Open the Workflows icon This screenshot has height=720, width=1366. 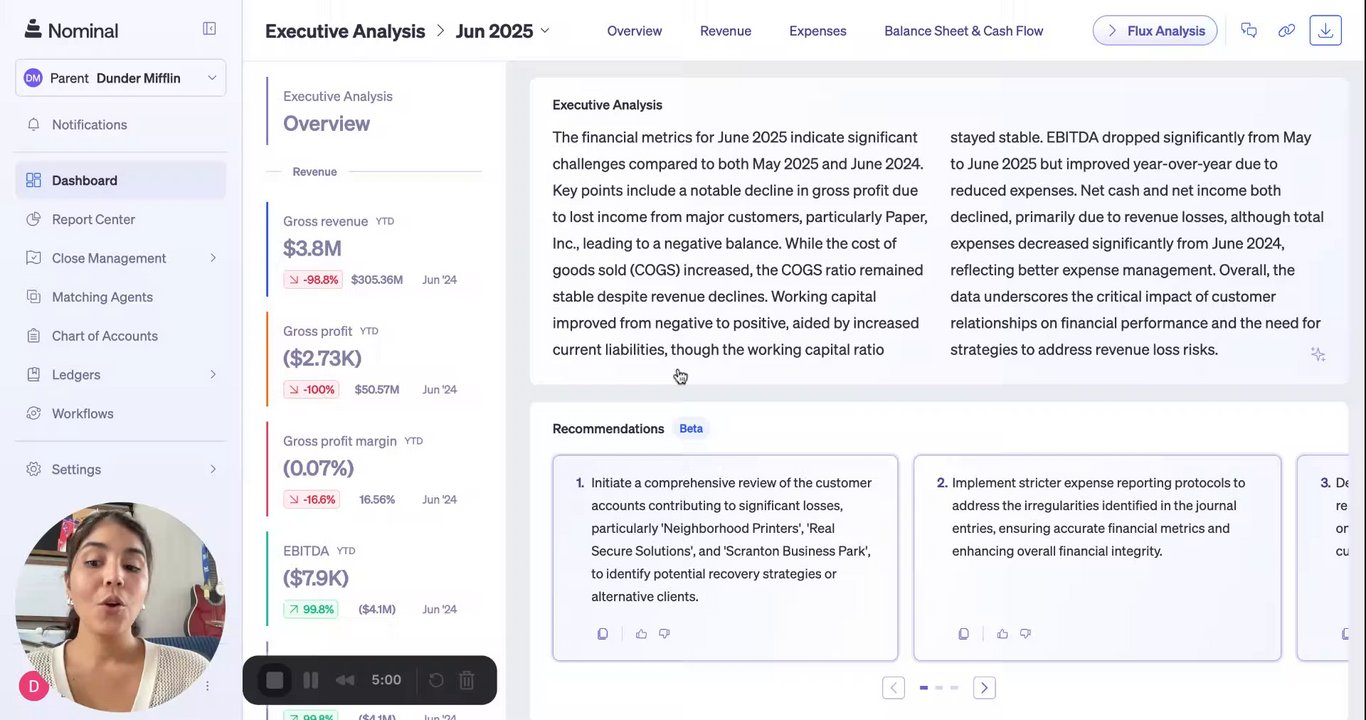tap(34, 413)
